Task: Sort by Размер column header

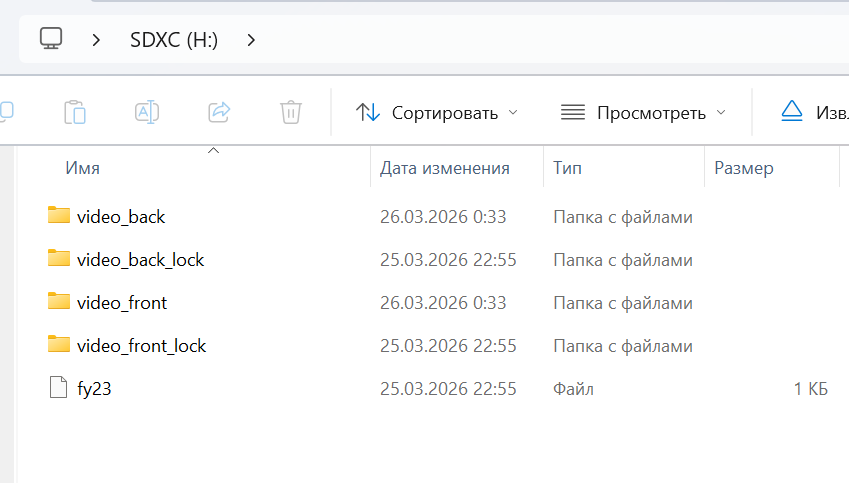Action: [x=743, y=168]
